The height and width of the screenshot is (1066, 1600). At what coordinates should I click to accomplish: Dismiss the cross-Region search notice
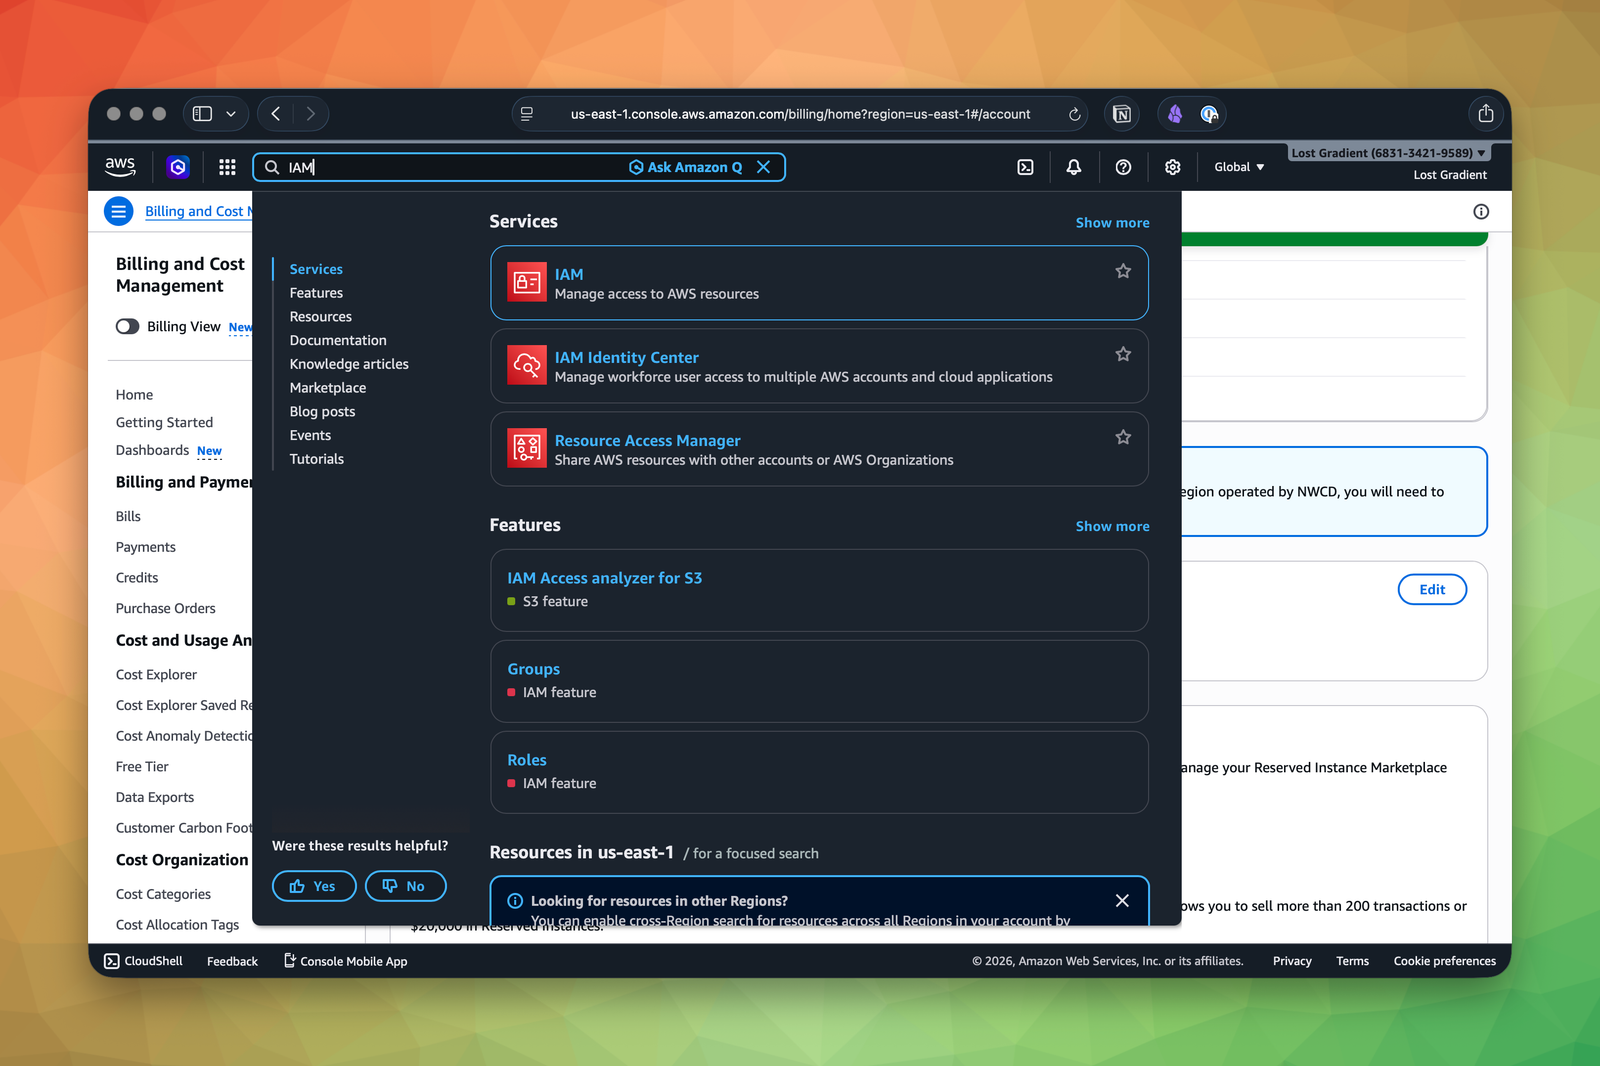[1122, 901]
